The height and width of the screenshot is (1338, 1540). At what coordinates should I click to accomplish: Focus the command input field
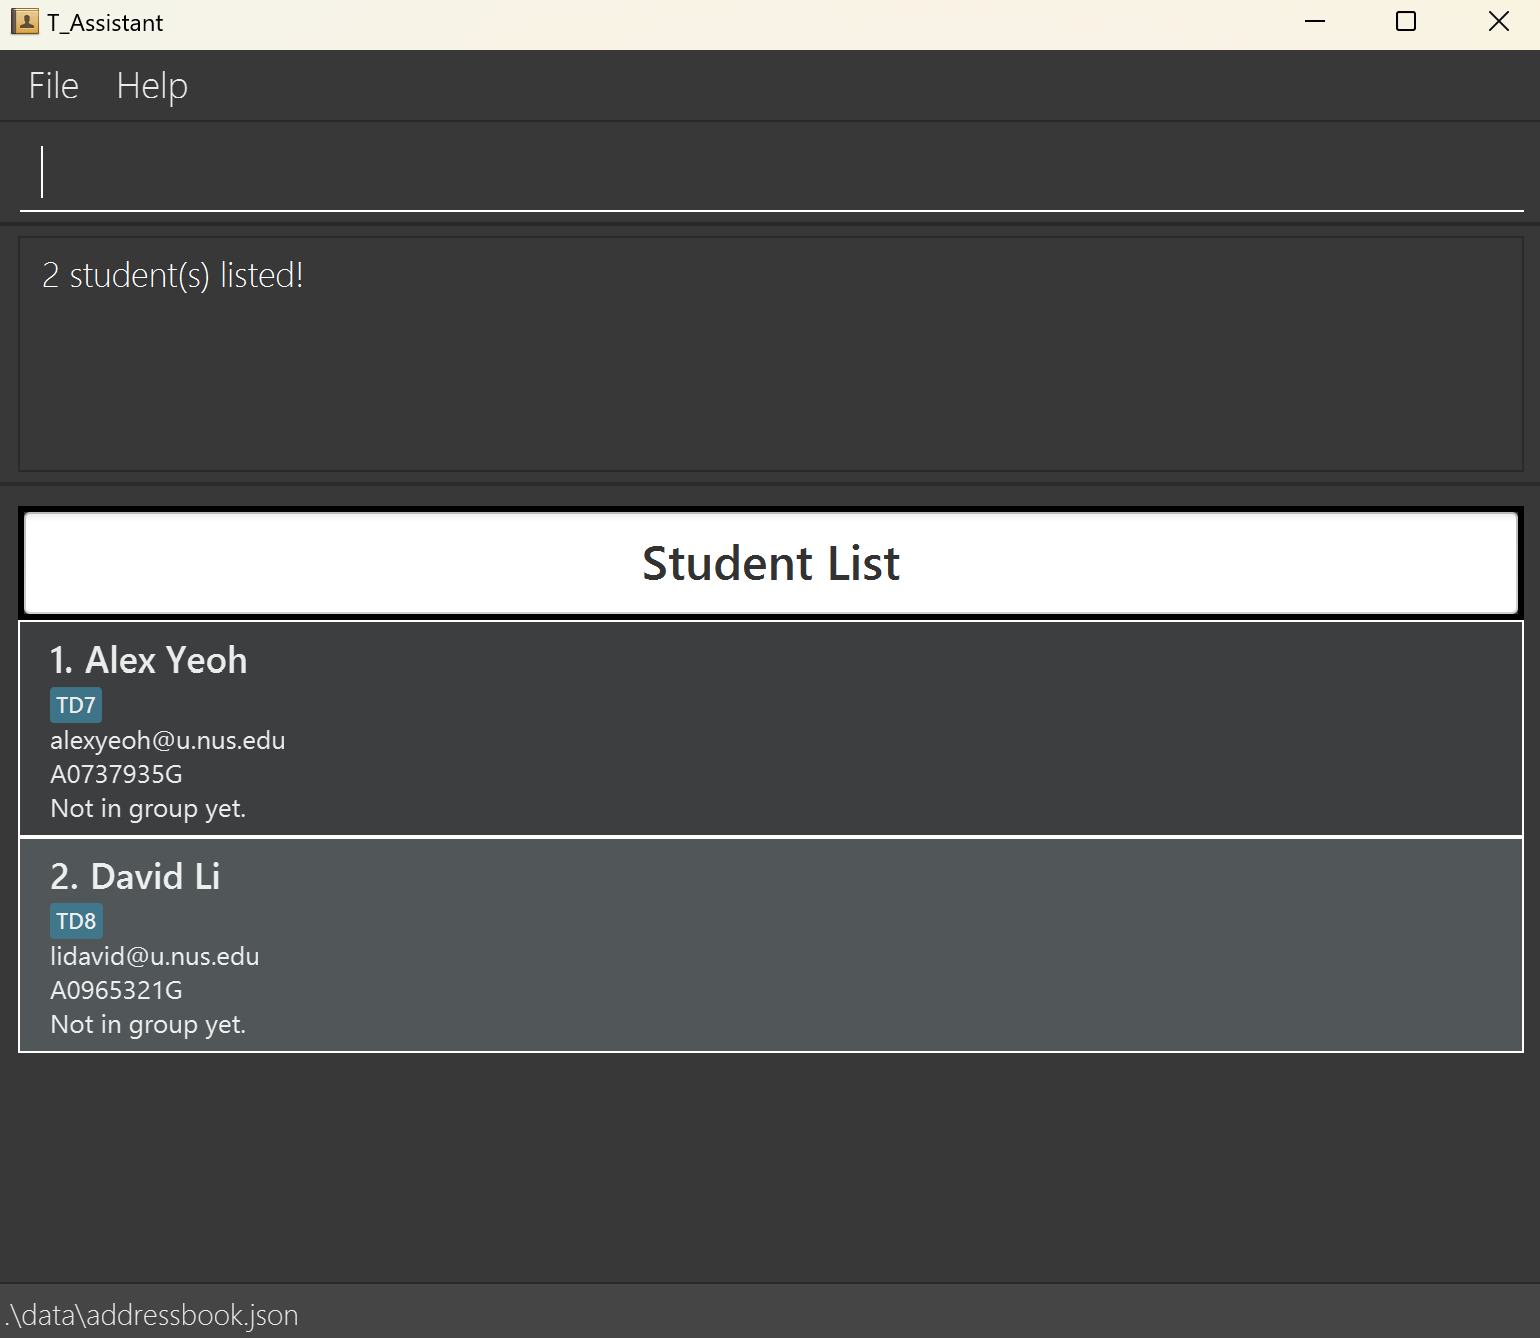pyautogui.click(x=770, y=172)
